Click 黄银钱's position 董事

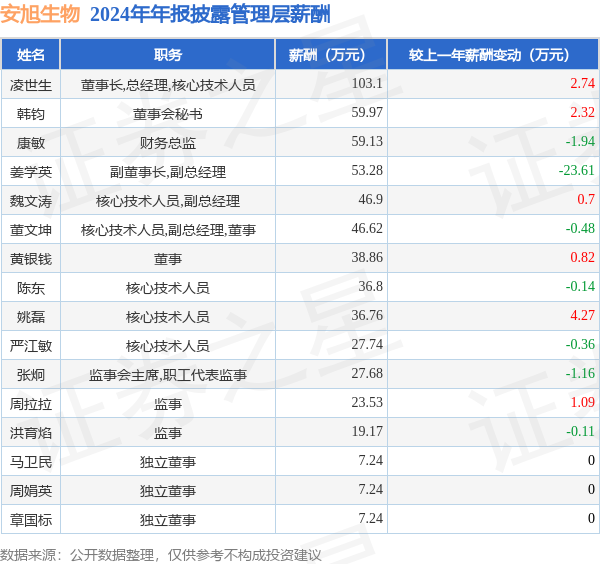[x=168, y=259]
